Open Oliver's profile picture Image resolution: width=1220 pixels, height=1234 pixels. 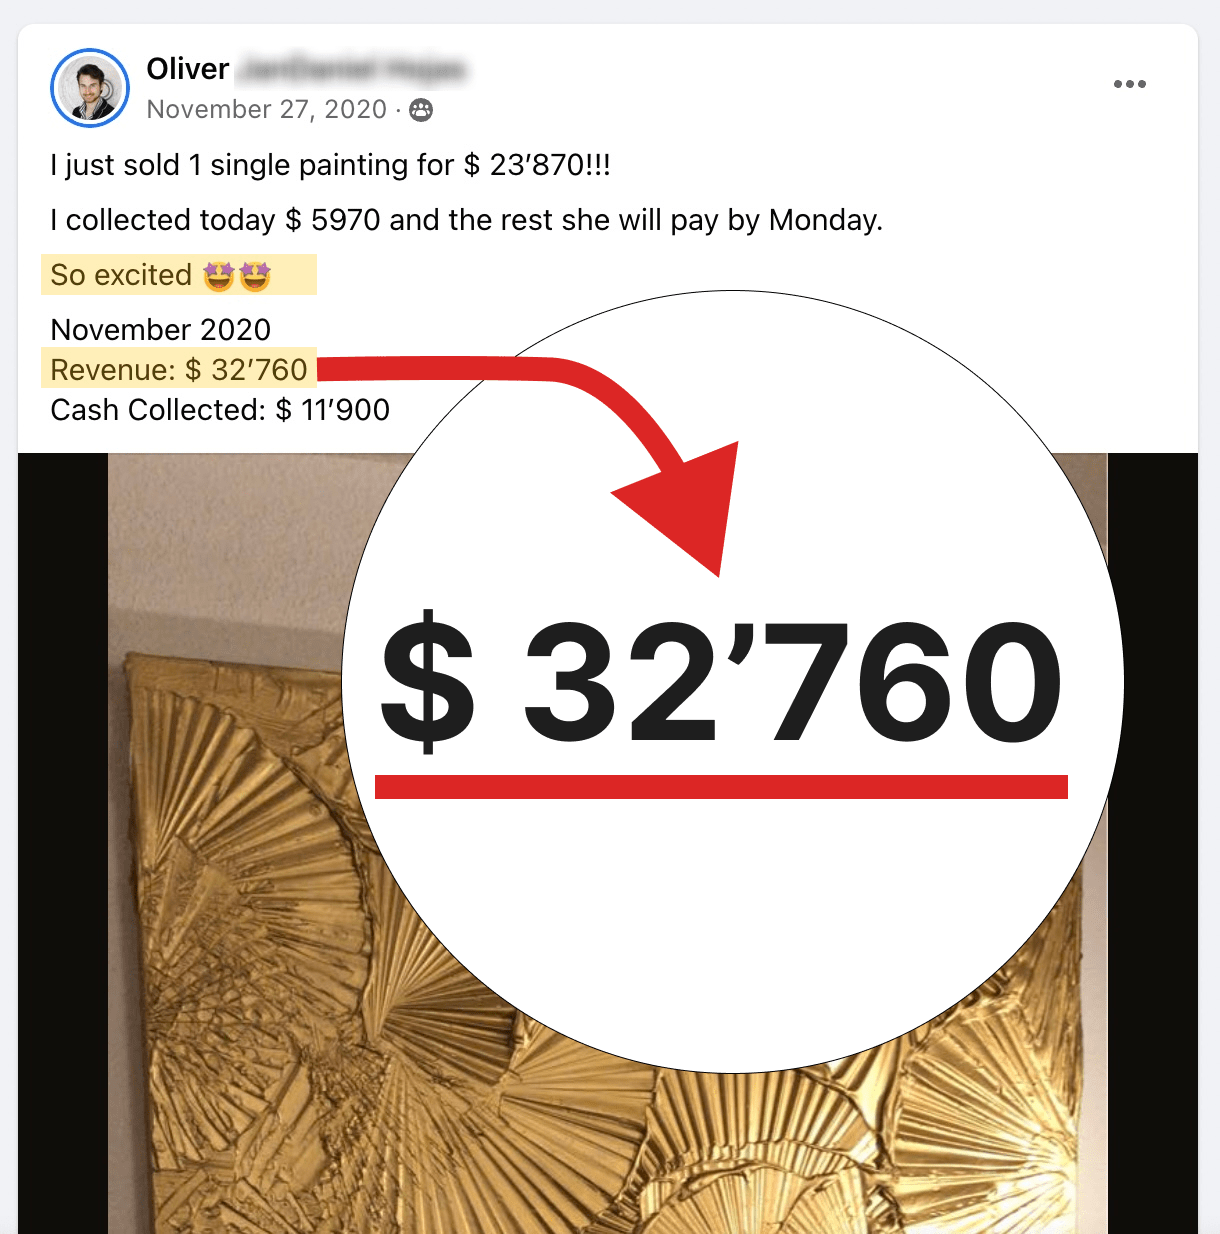pos(90,88)
